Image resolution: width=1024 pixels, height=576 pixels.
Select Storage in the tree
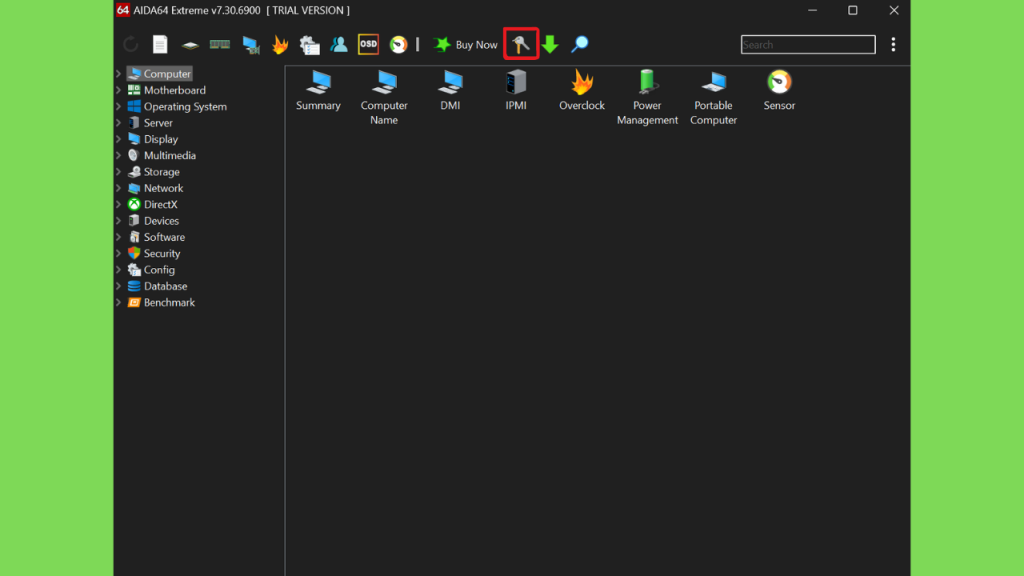click(153, 172)
